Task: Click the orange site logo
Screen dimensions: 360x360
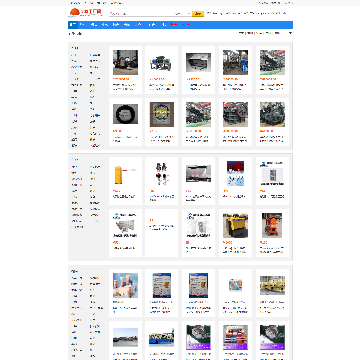Action: click(x=85, y=13)
